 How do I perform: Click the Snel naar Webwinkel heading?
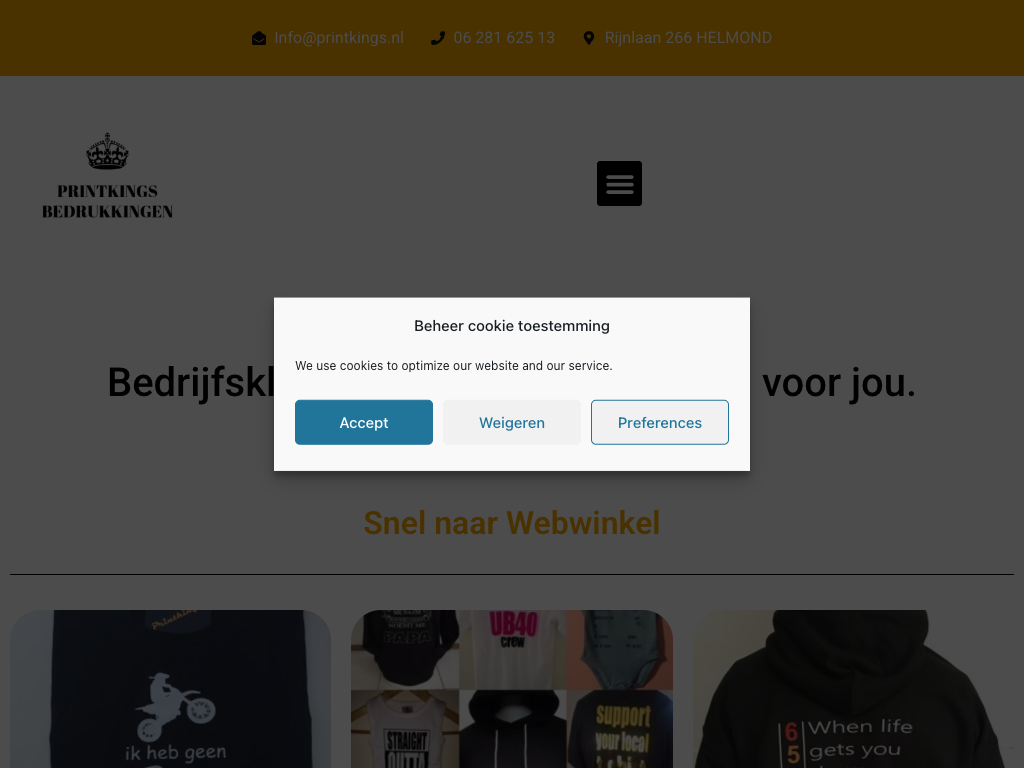[x=512, y=523]
